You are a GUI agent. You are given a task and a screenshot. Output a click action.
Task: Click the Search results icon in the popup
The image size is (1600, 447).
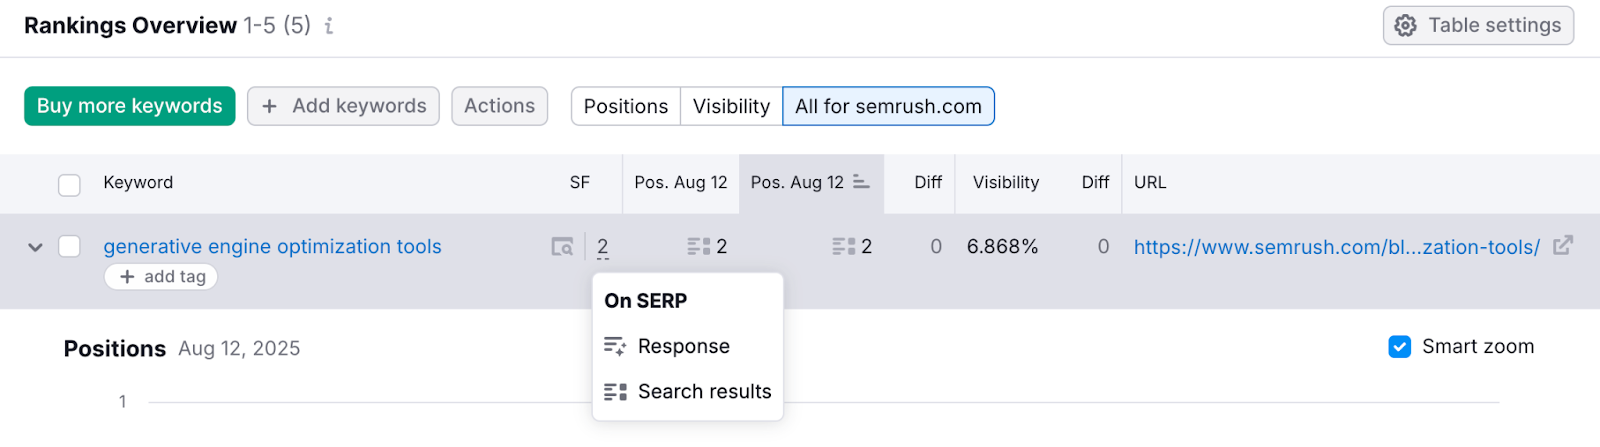(615, 392)
